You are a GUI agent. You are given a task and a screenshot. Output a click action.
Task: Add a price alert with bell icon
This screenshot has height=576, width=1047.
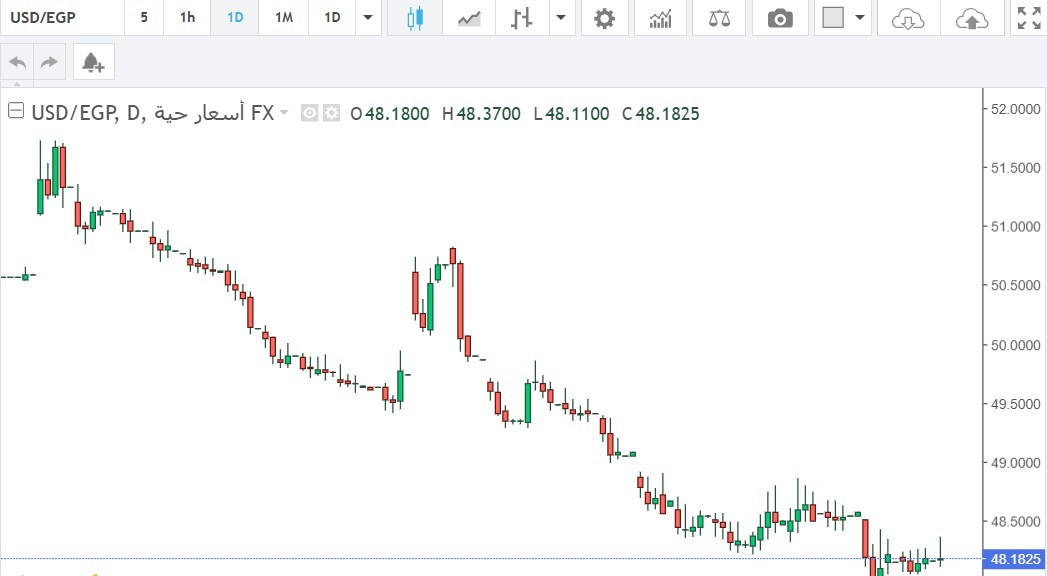[x=93, y=63]
